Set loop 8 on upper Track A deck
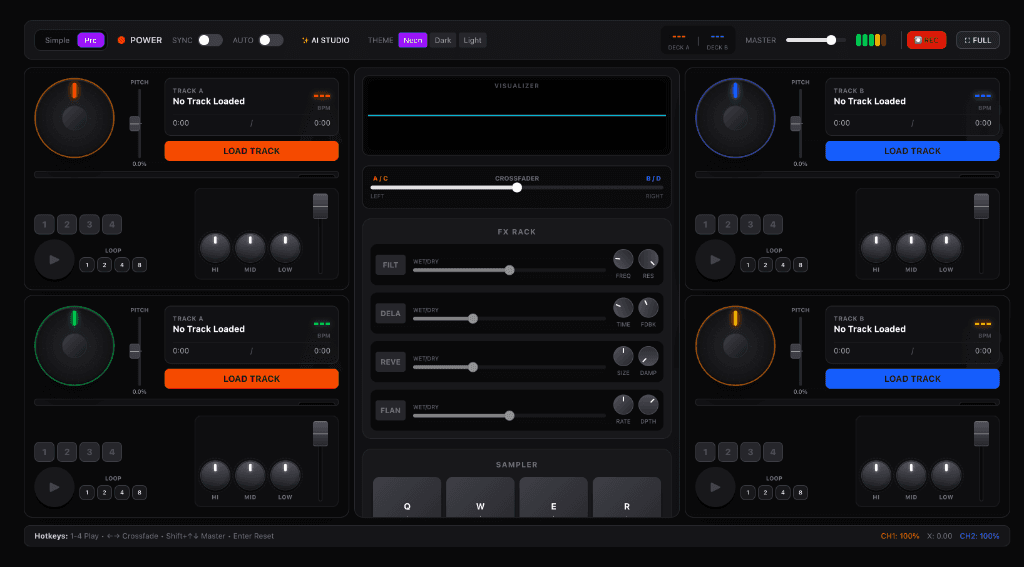 click(139, 265)
